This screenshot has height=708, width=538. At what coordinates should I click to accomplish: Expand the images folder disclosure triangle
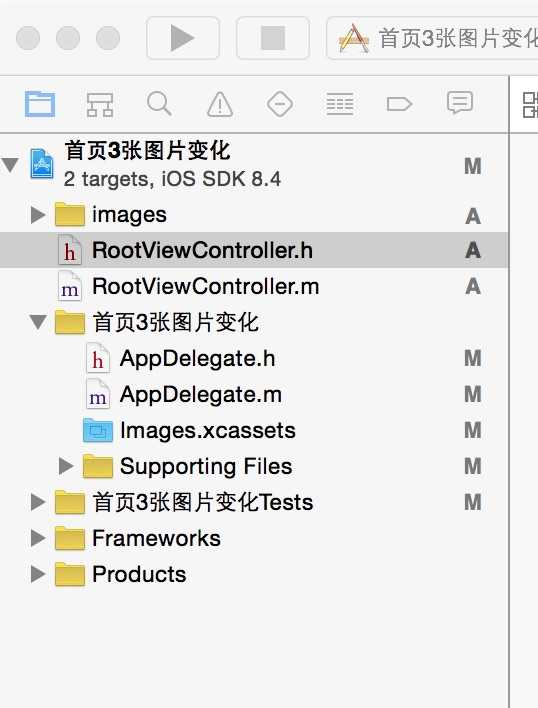coord(38,214)
